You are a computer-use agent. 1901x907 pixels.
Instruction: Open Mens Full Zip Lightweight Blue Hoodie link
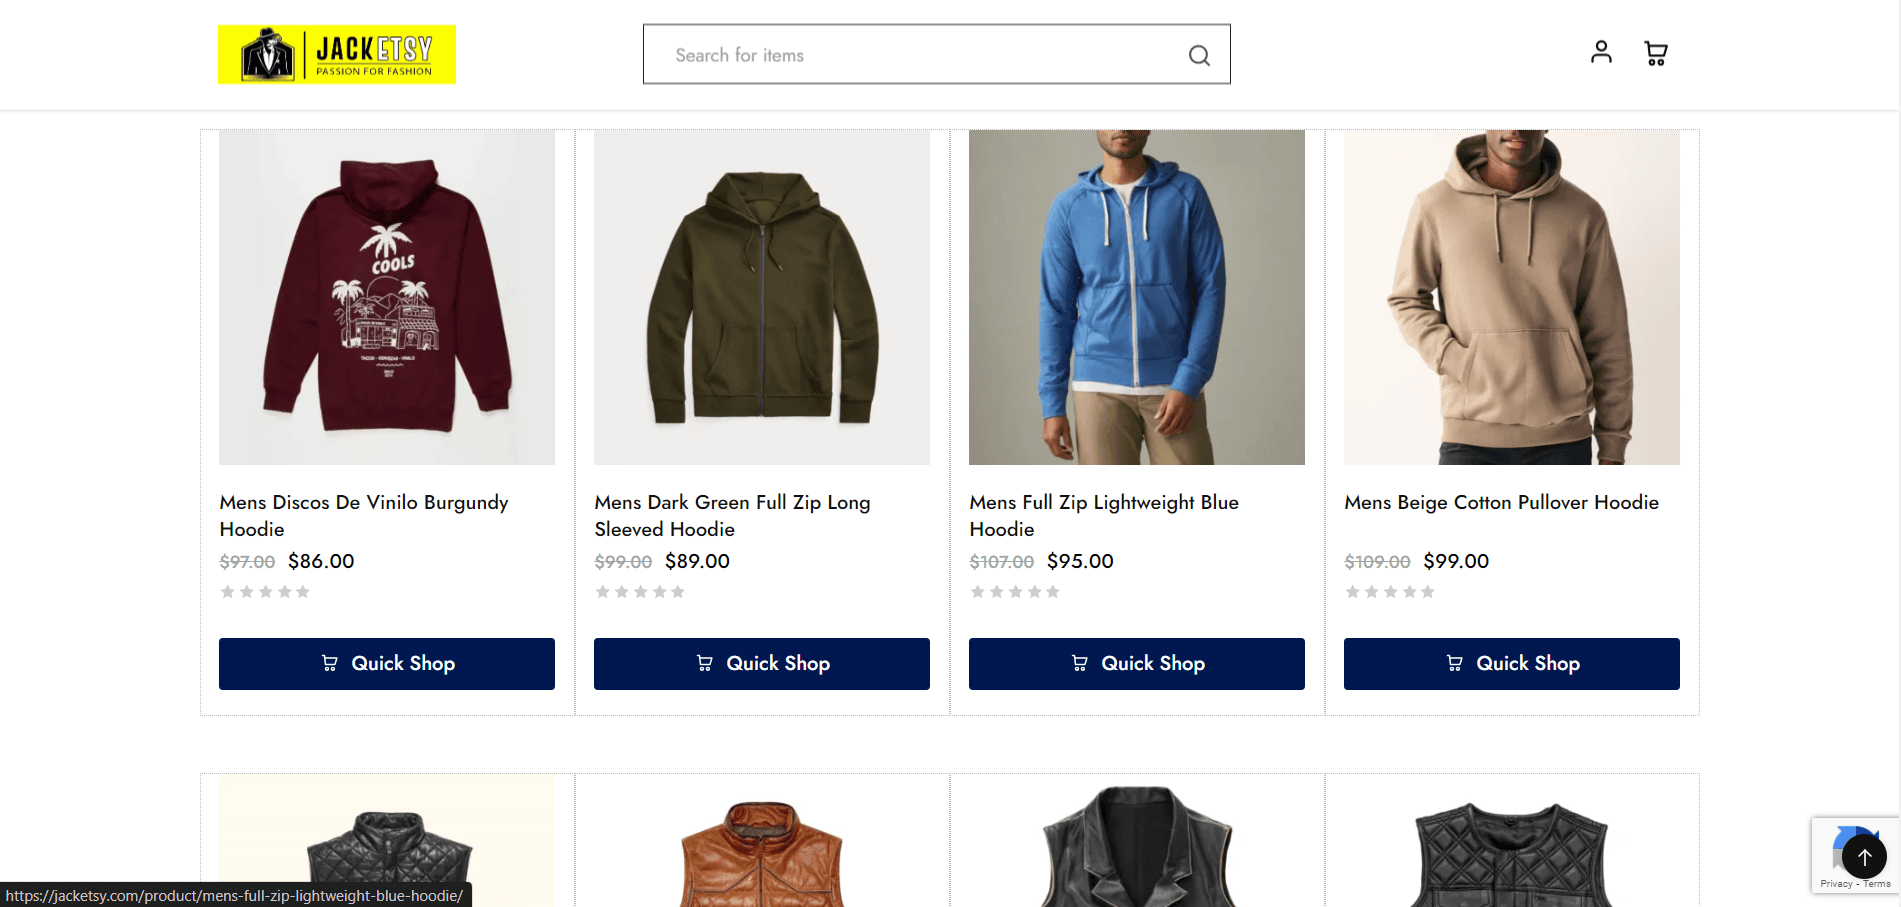[x=1104, y=516]
